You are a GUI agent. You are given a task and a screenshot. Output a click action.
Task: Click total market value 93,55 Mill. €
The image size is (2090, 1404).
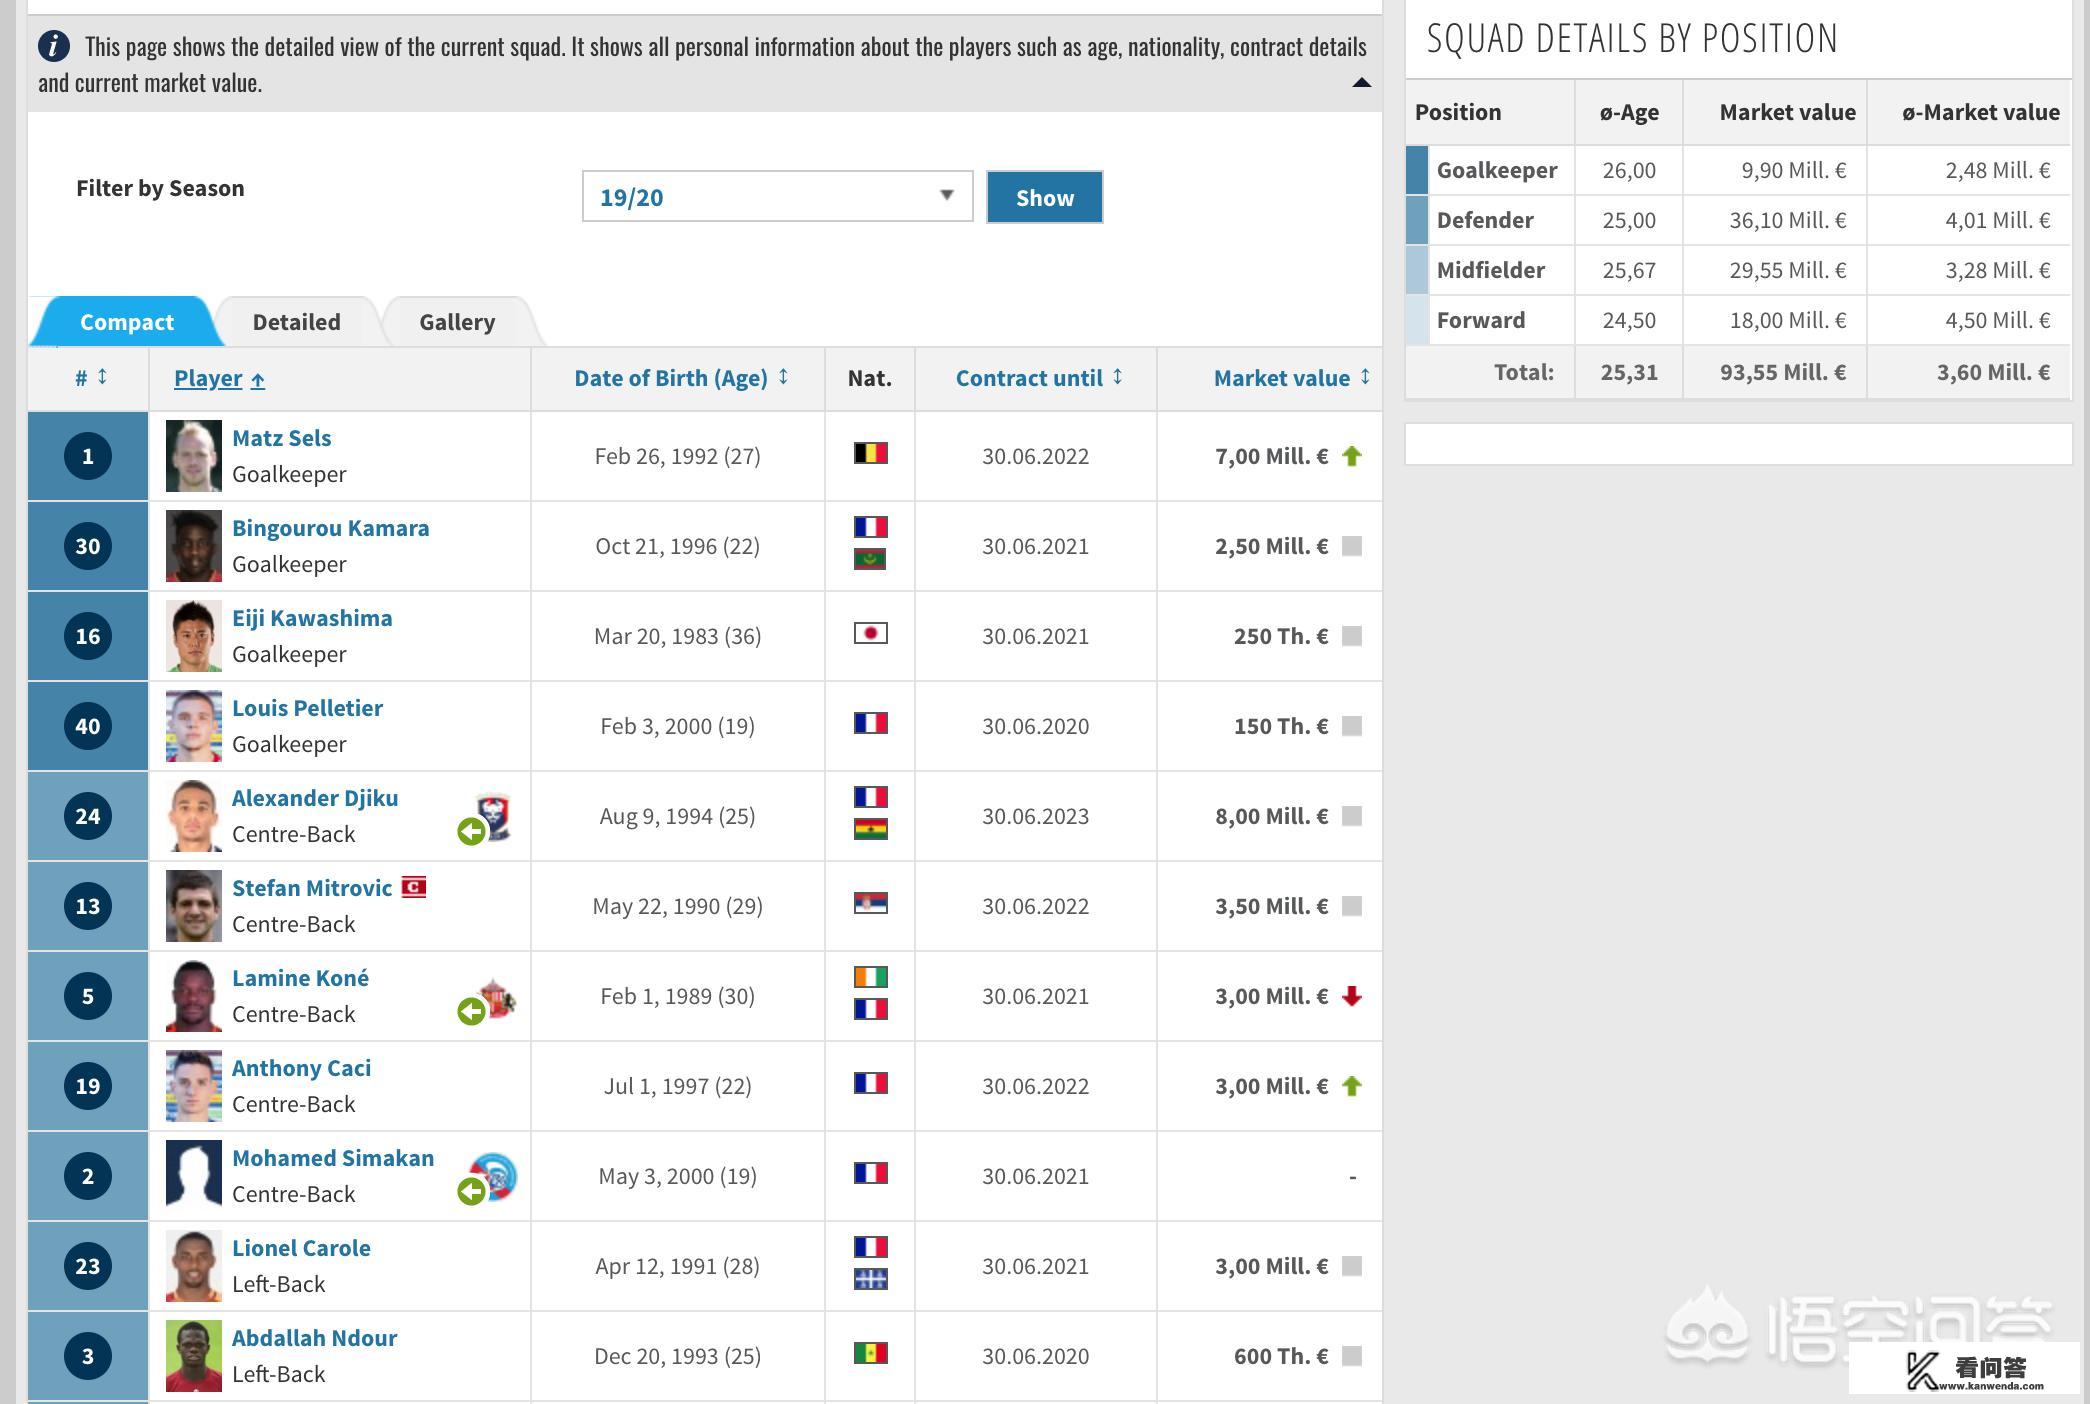(x=1785, y=372)
